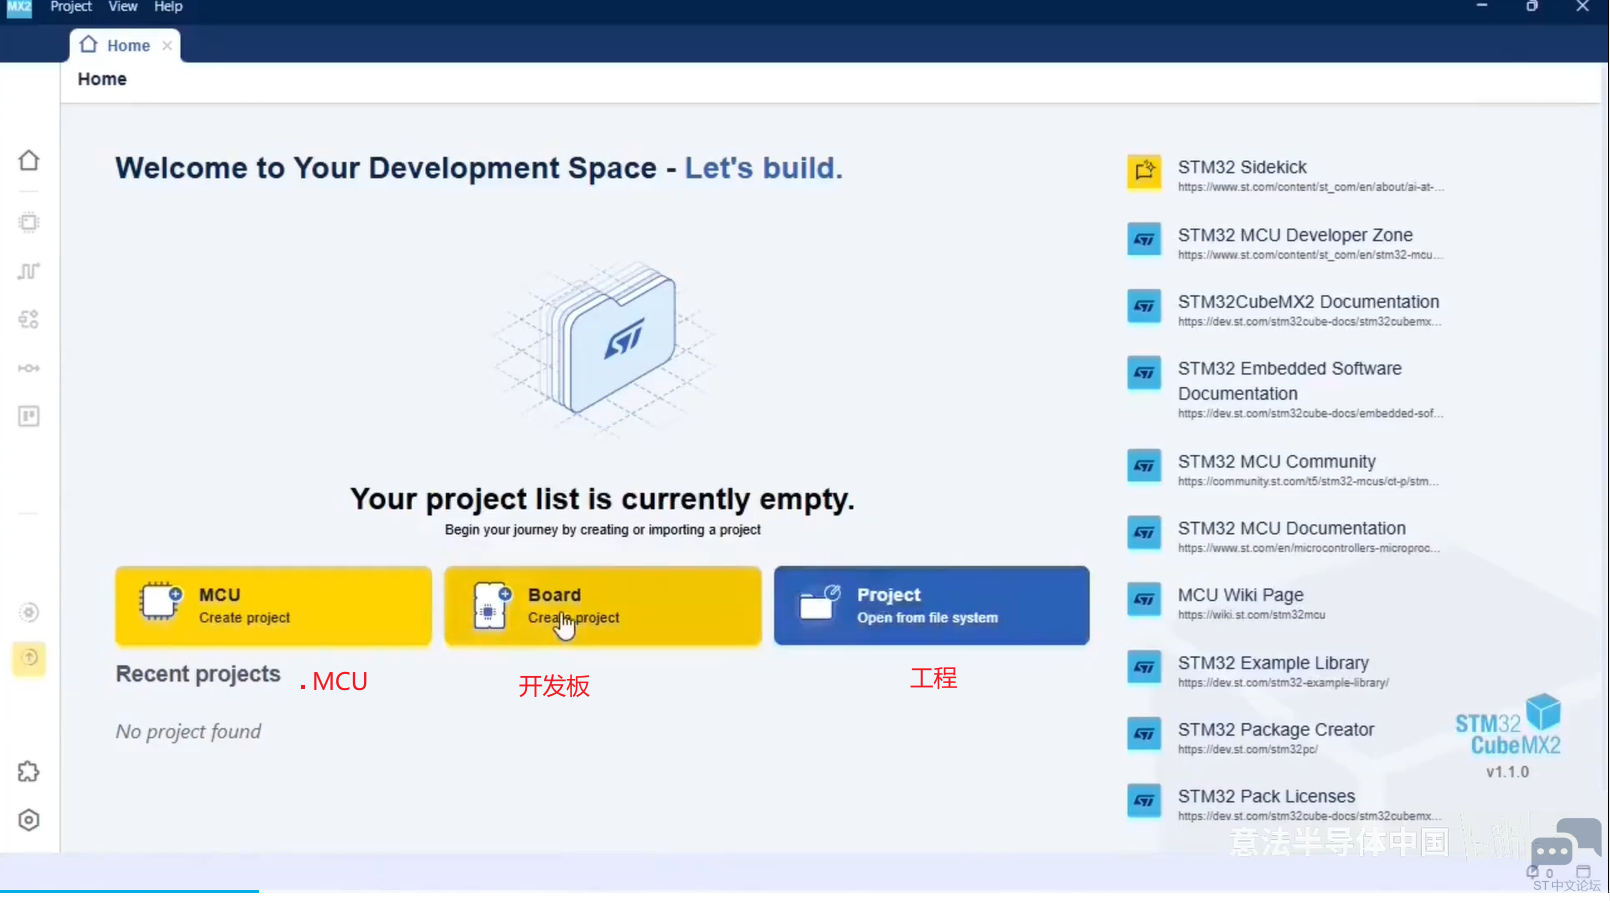Open the peripherals configuration sidebar icon

(29, 319)
